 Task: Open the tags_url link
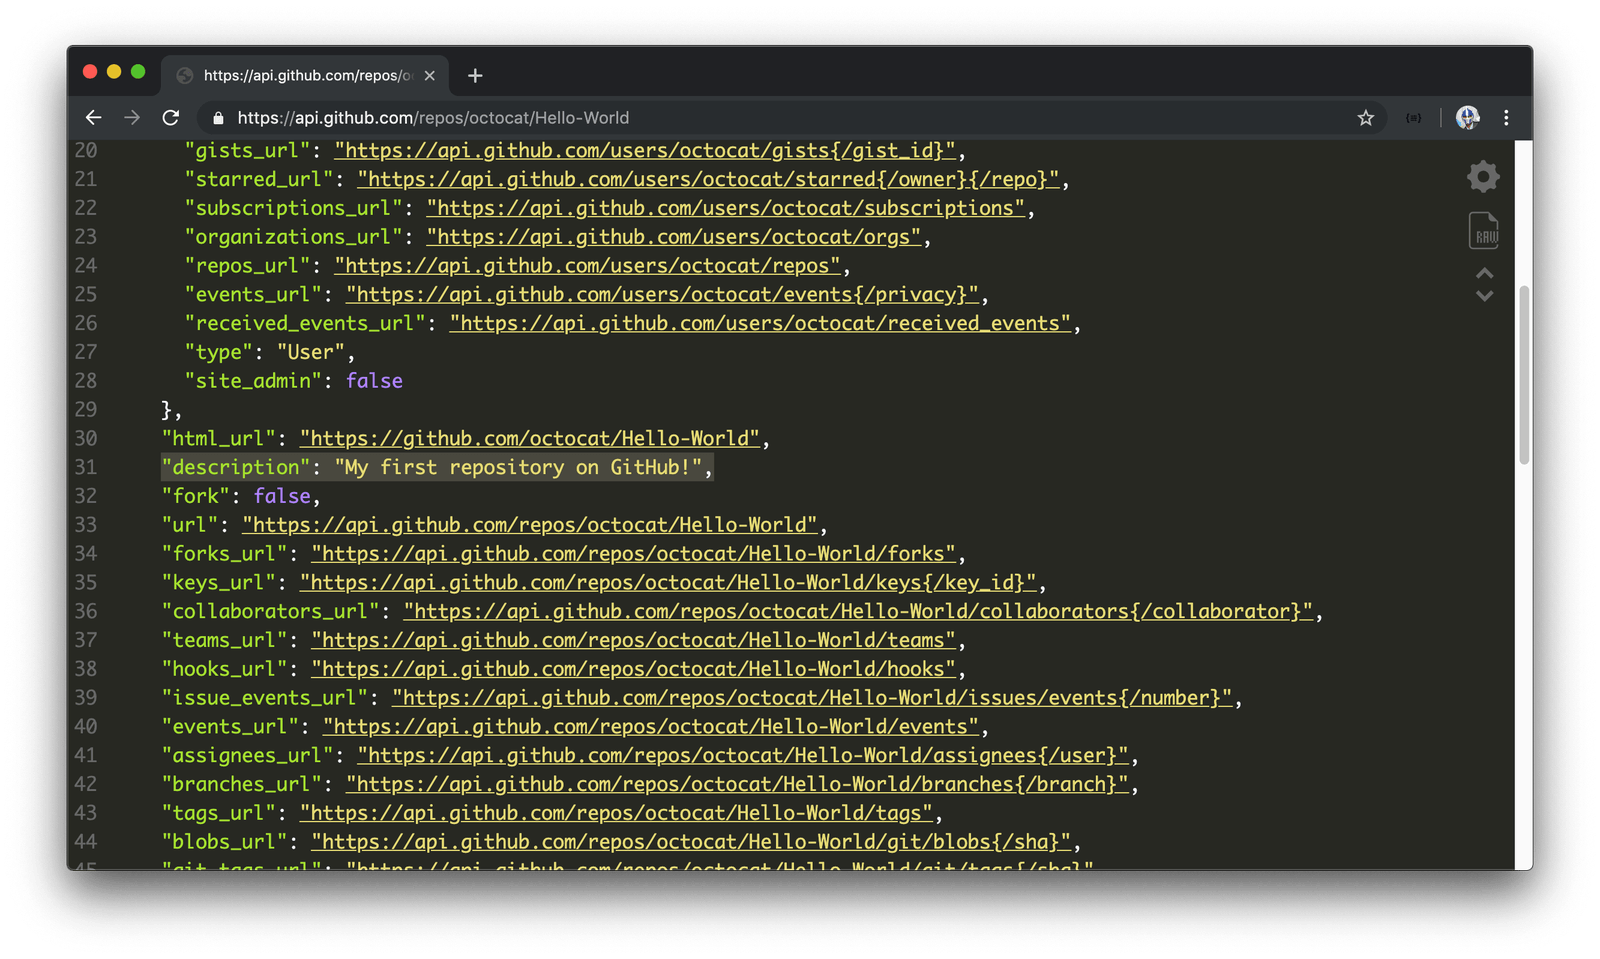pos(616,814)
